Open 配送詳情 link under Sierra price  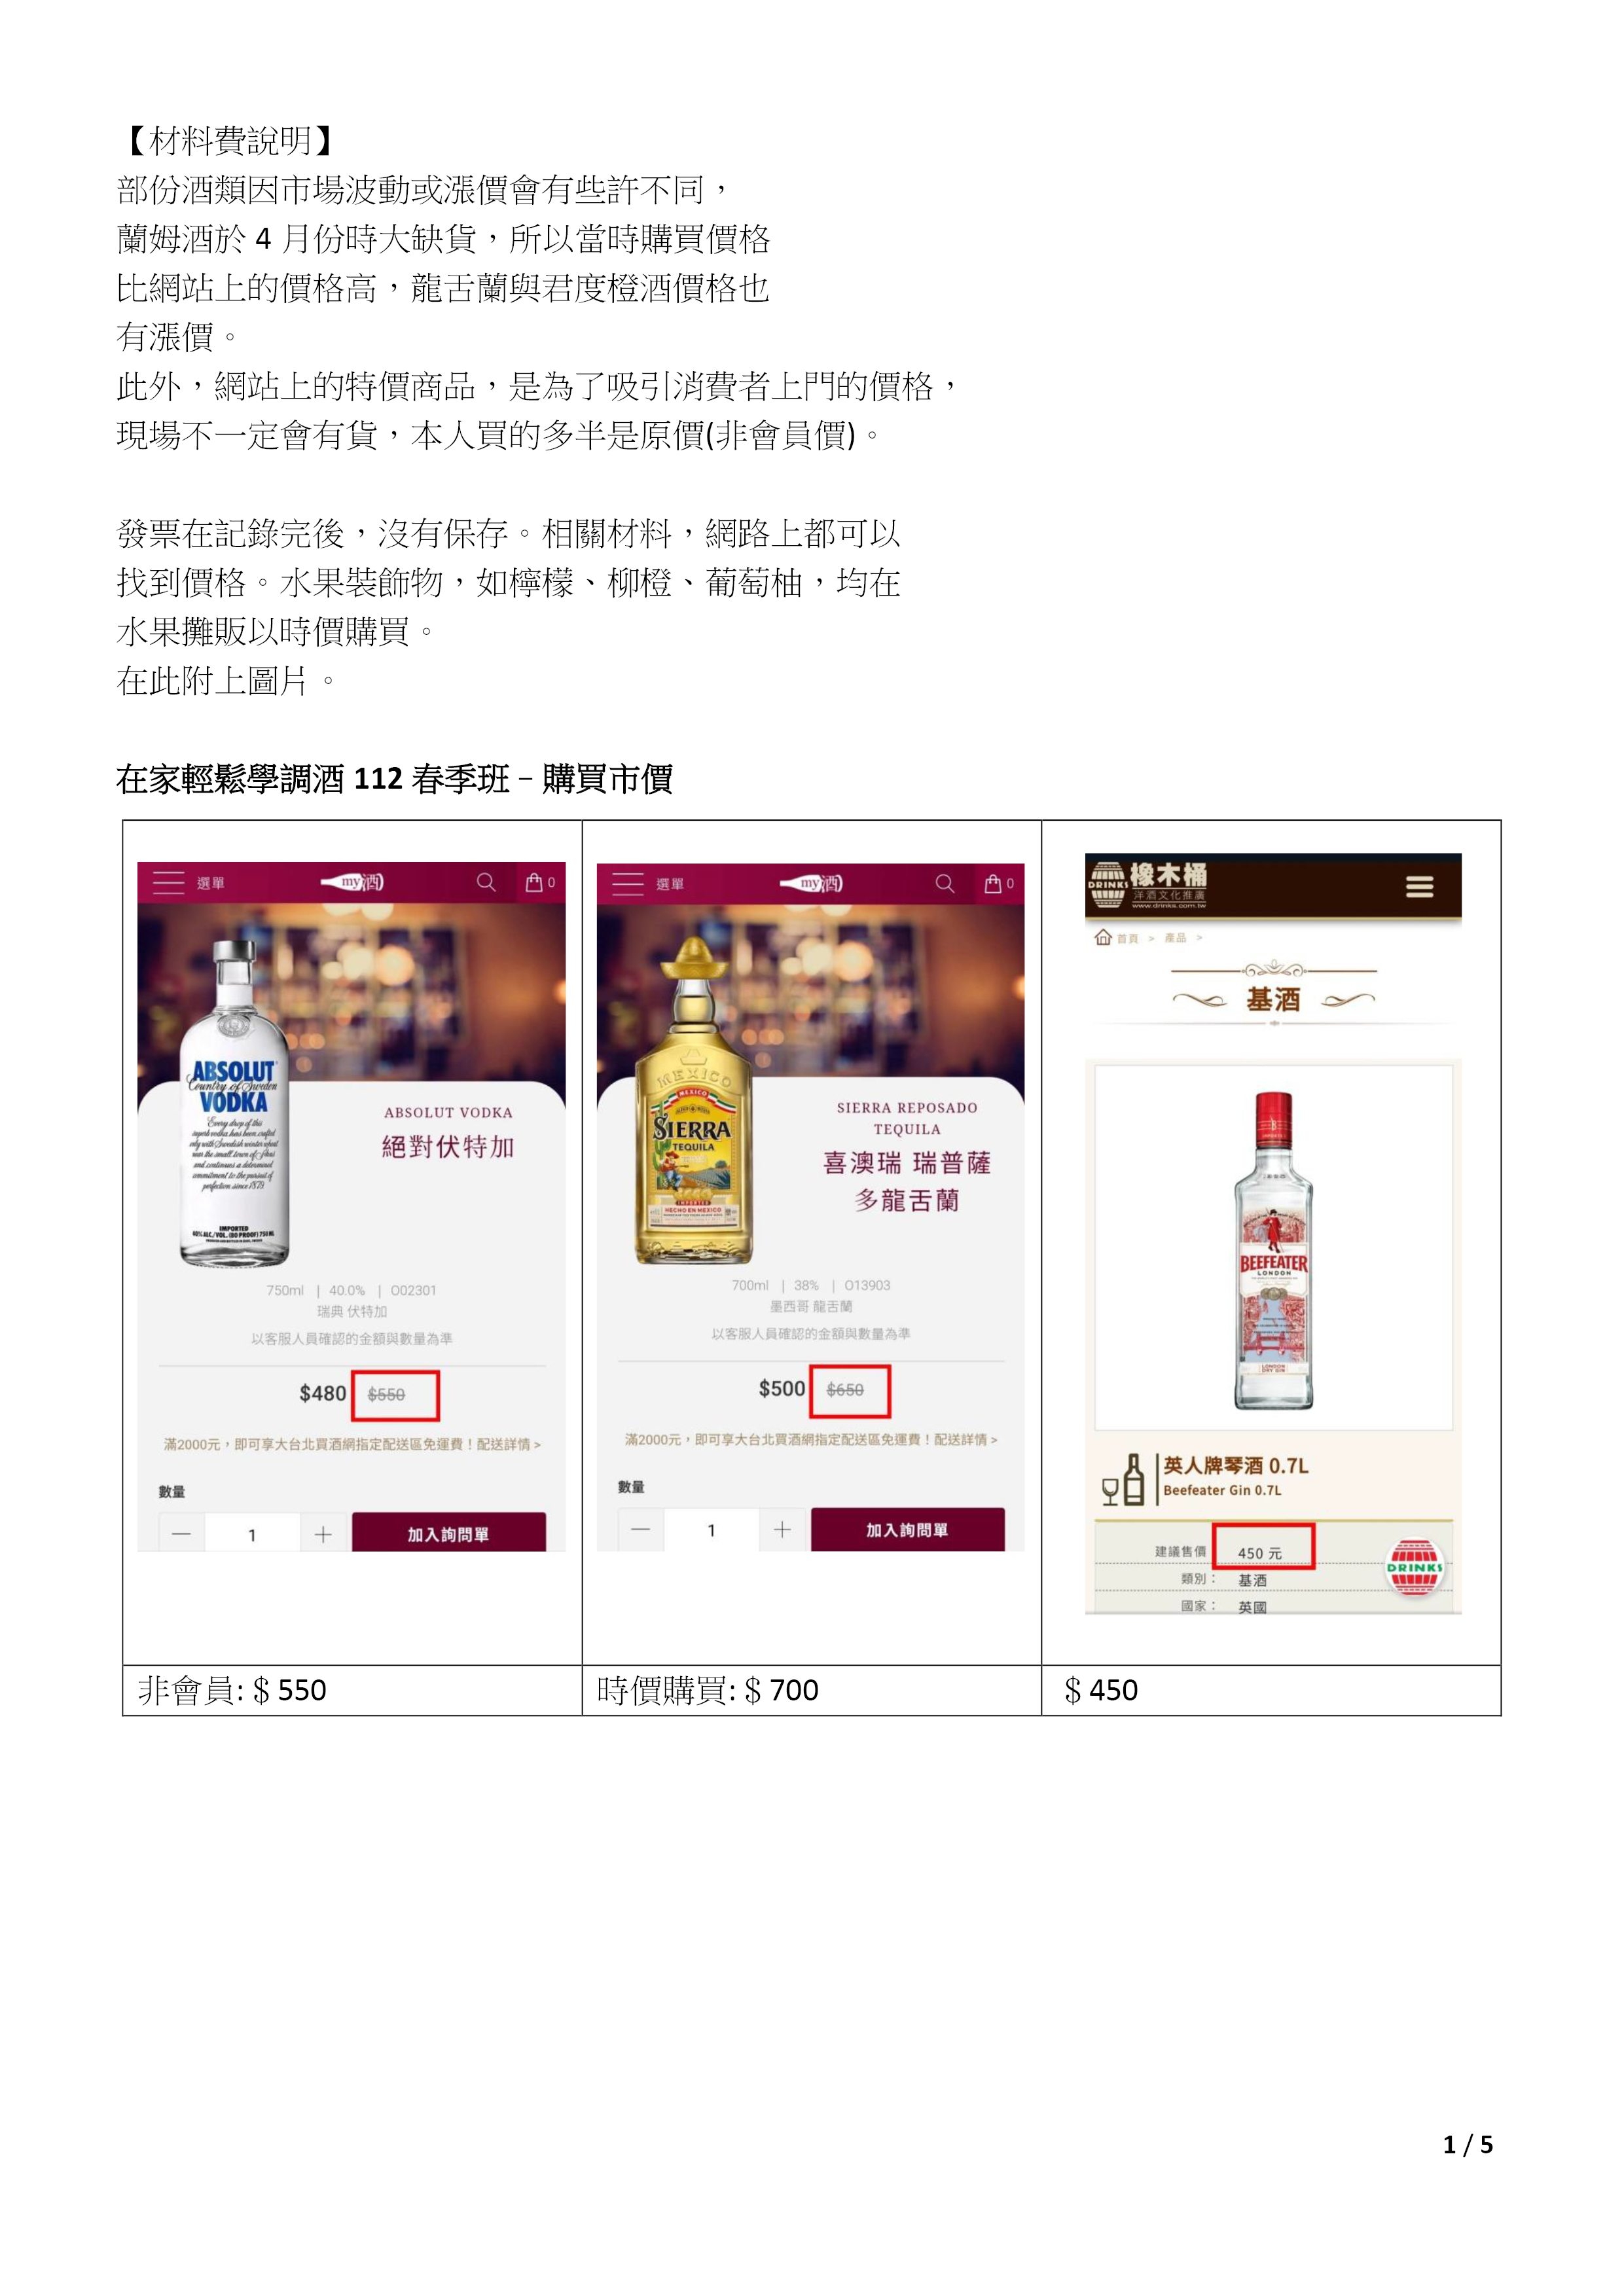(965, 1439)
